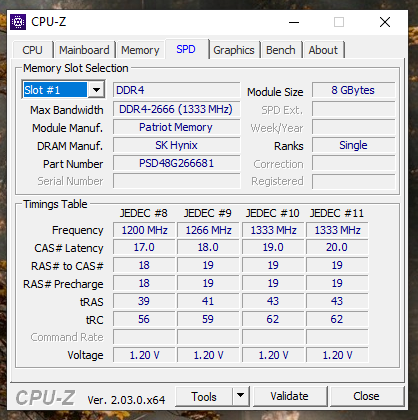The height and width of the screenshot is (420, 418).
Task: Minimize the CPU-Z window
Action: [294, 22]
